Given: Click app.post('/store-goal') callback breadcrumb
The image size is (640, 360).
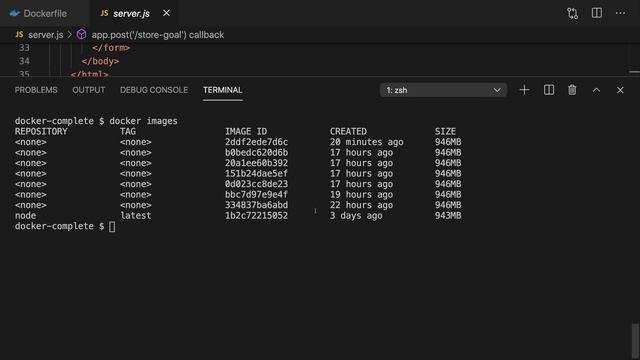Looking at the screenshot, I should tap(158, 35).
